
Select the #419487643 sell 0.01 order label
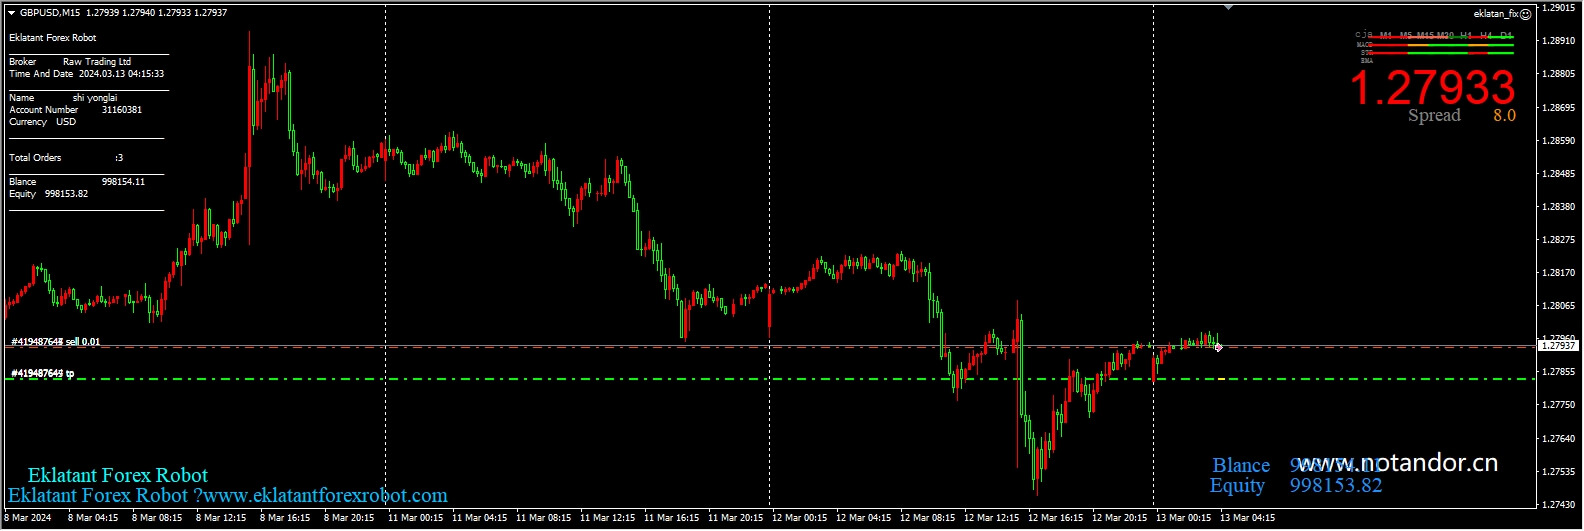click(55, 342)
